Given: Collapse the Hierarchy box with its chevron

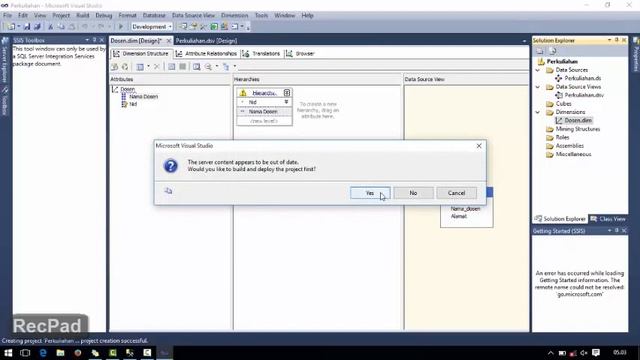Looking at the screenshot, I should coord(287,93).
